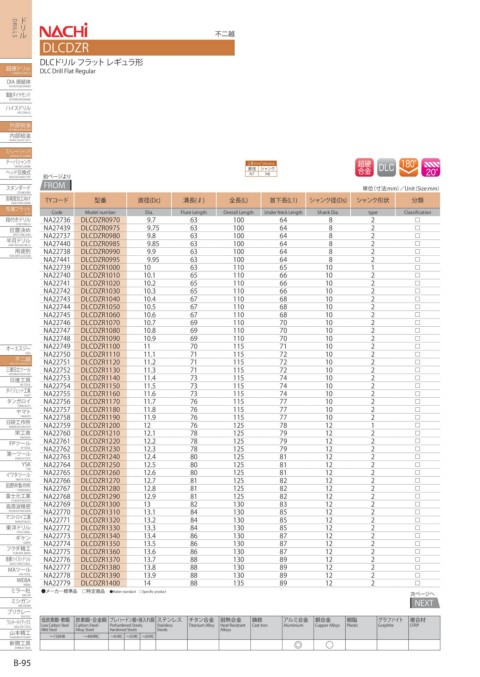
Task: Click model number DLCDZR1000
Action: (100, 267)
